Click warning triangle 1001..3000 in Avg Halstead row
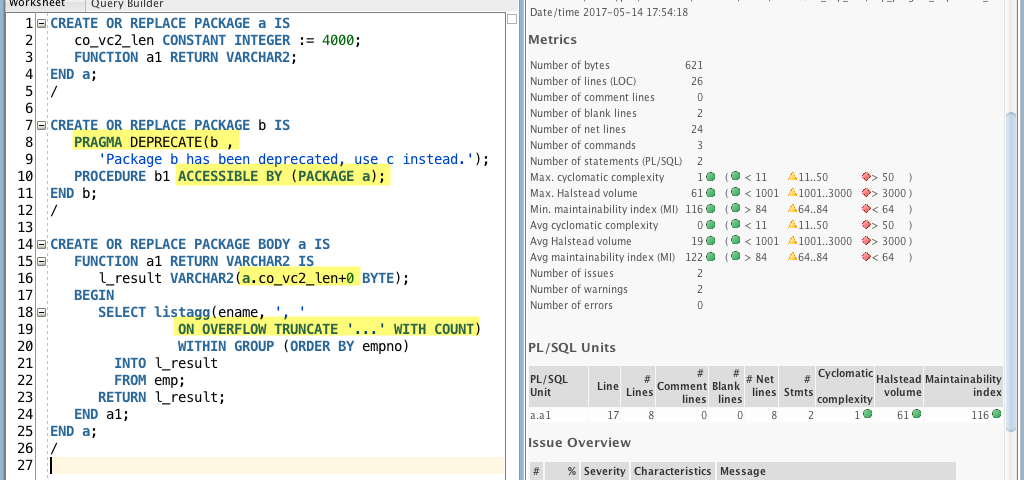 click(x=793, y=240)
